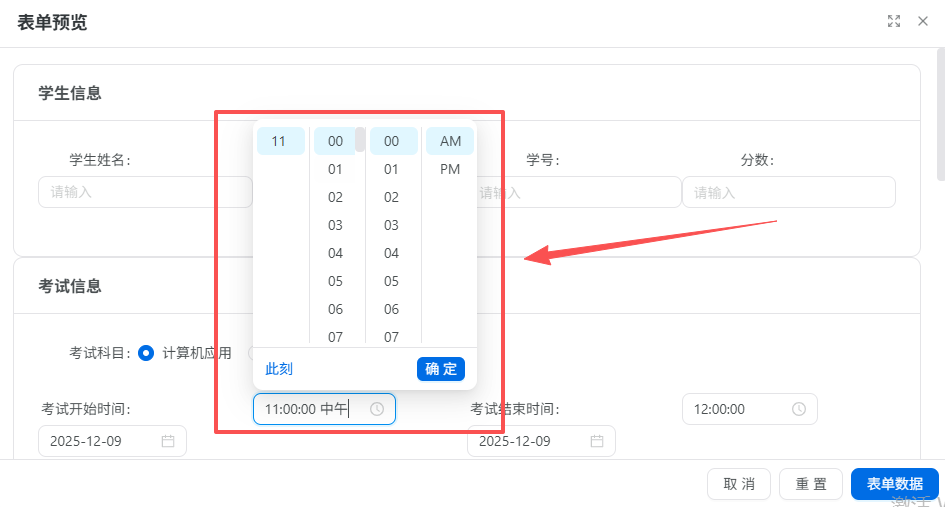The image size is (945, 507).
Task: Click the clock icon in 12:00:00 end time field
Action: (799, 409)
